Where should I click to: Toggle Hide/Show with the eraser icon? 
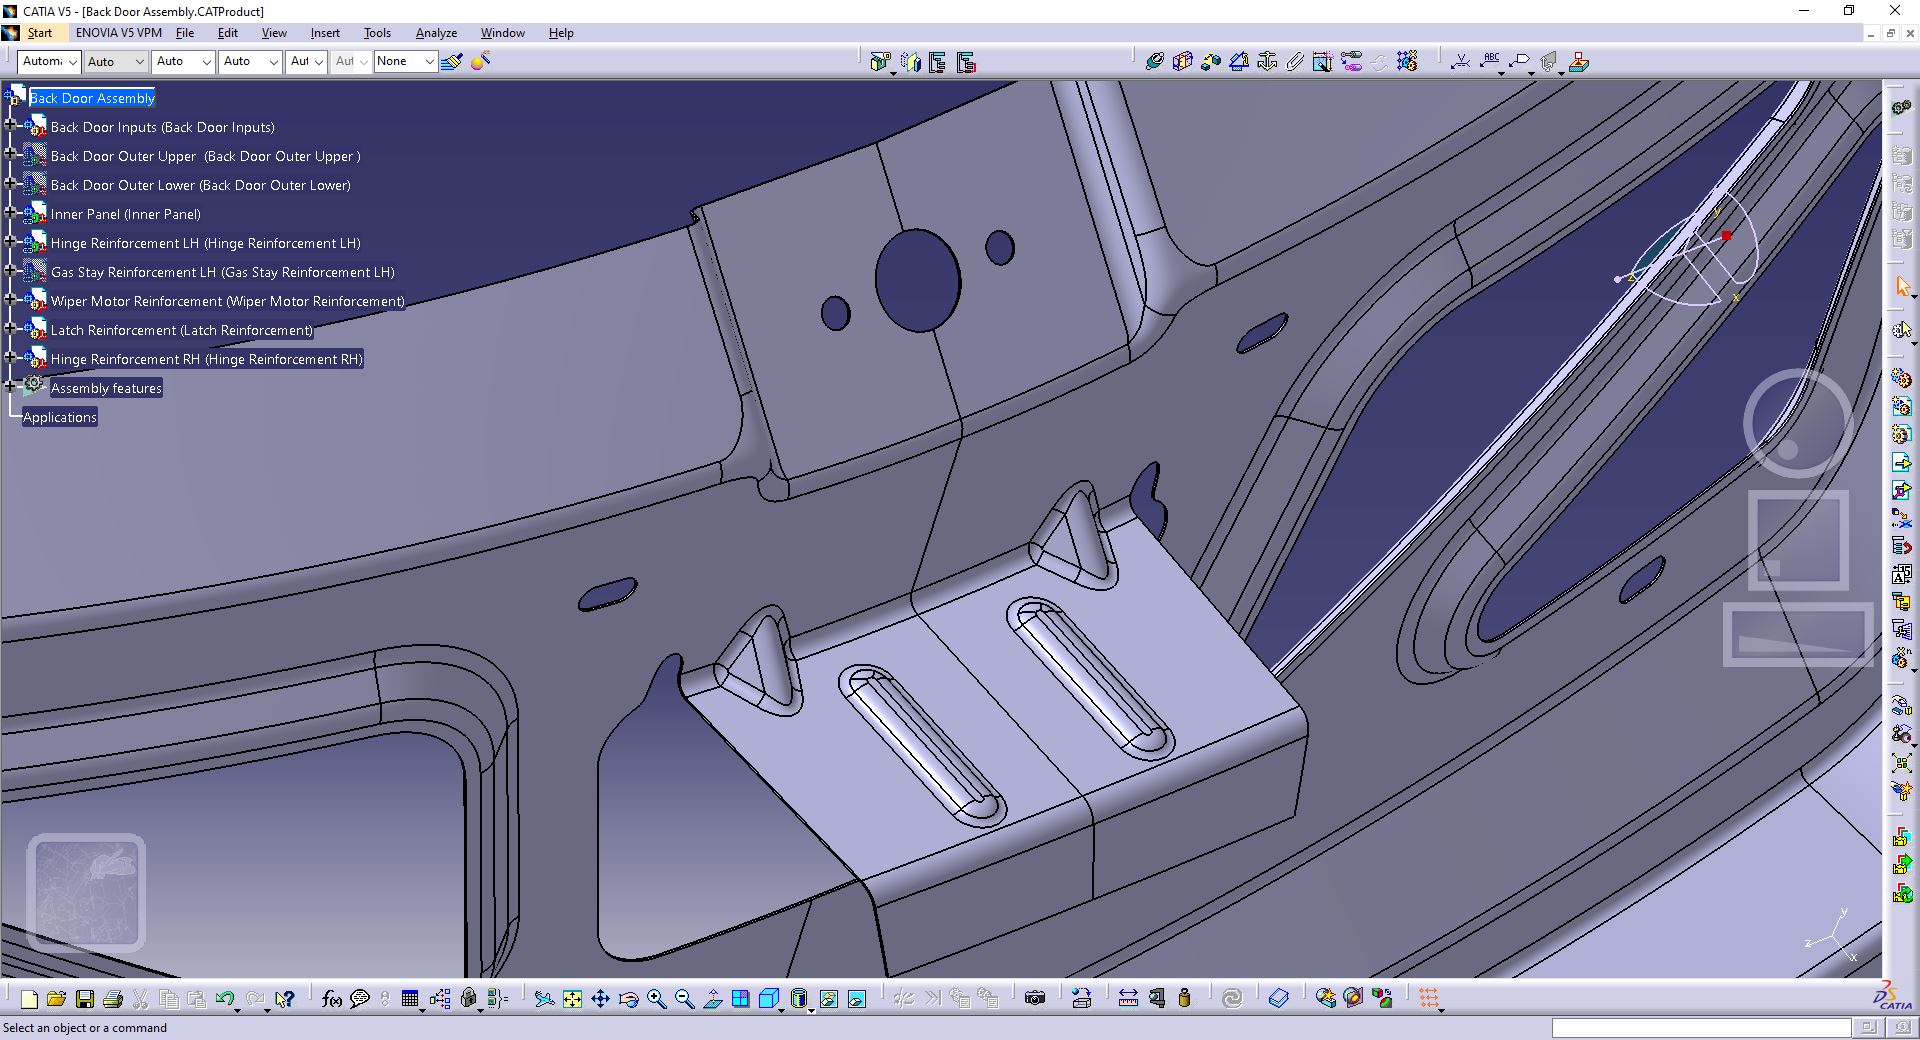point(1279,998)
